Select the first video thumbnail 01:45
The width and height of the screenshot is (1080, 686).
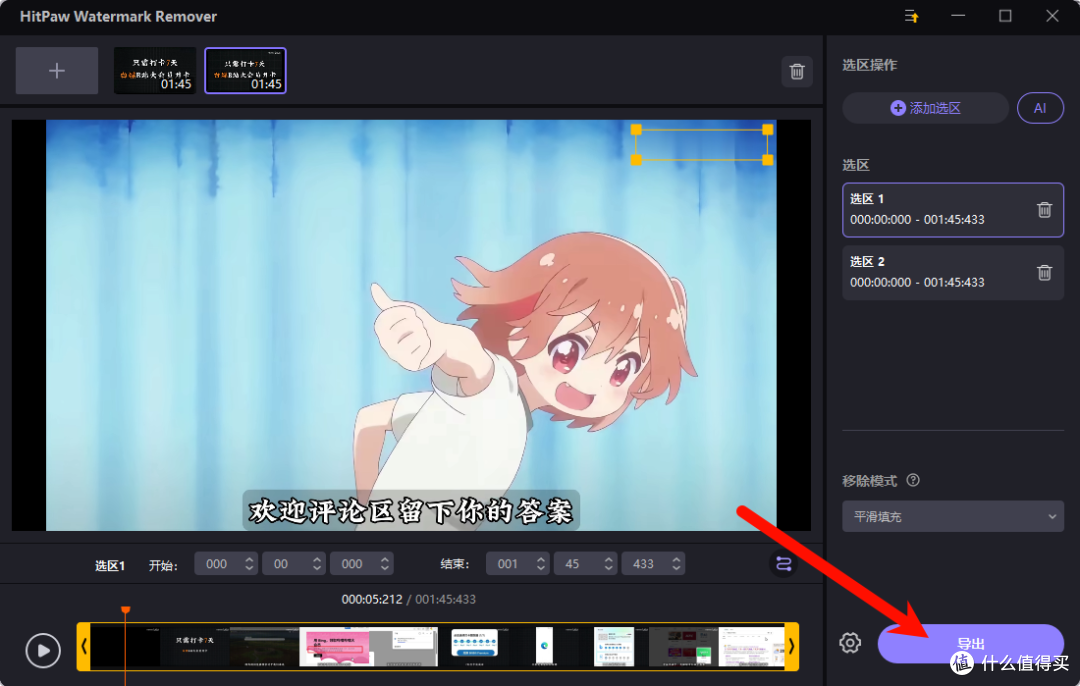(155, 71)
